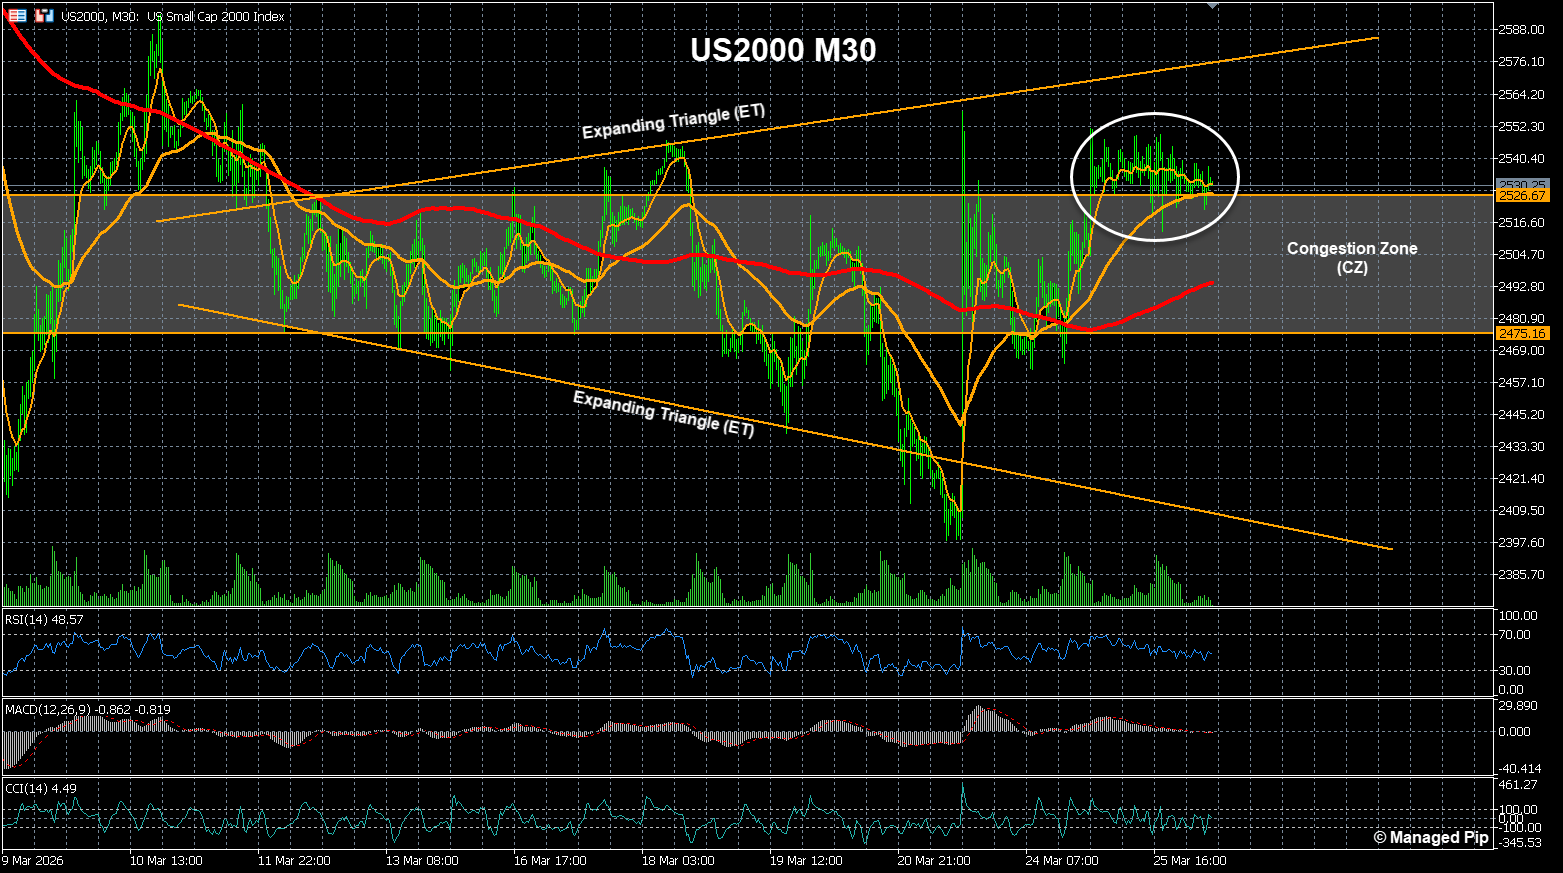Click the 'RSI(14) 48.57' indicator label

pos(45,620)
